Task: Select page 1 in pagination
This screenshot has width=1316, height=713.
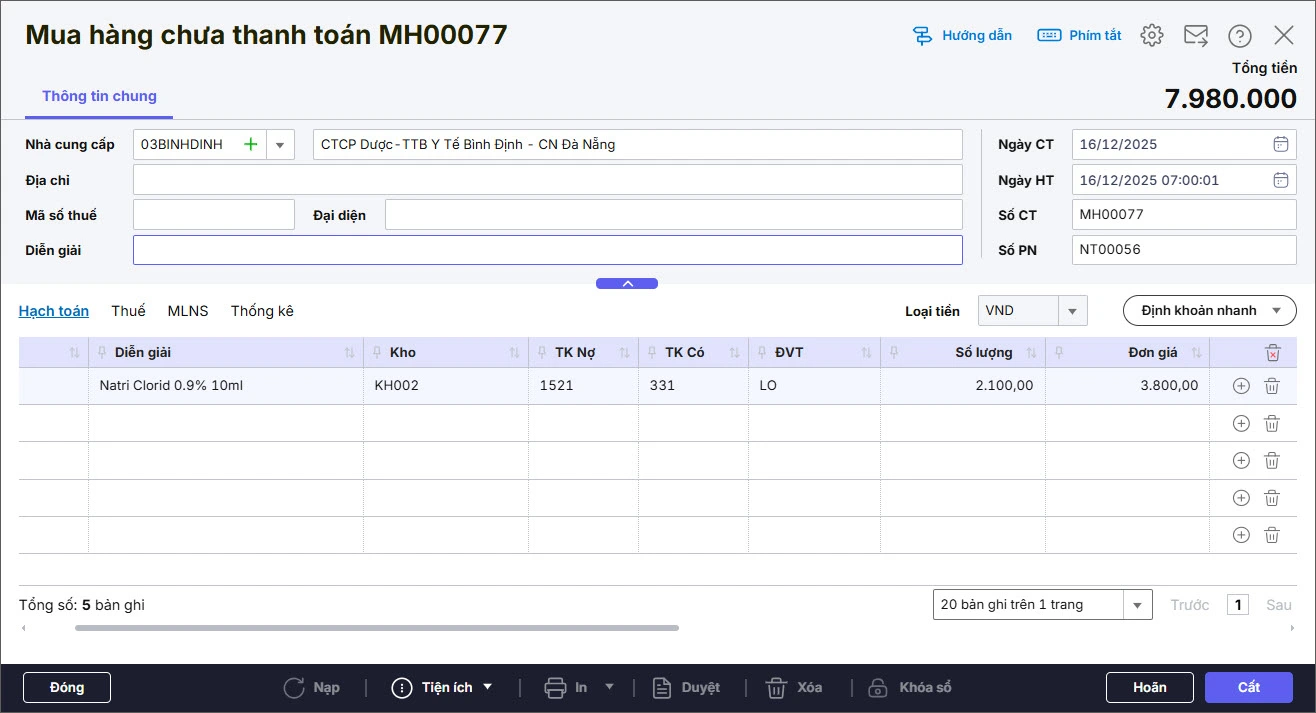Action: tap(1238, 604)
